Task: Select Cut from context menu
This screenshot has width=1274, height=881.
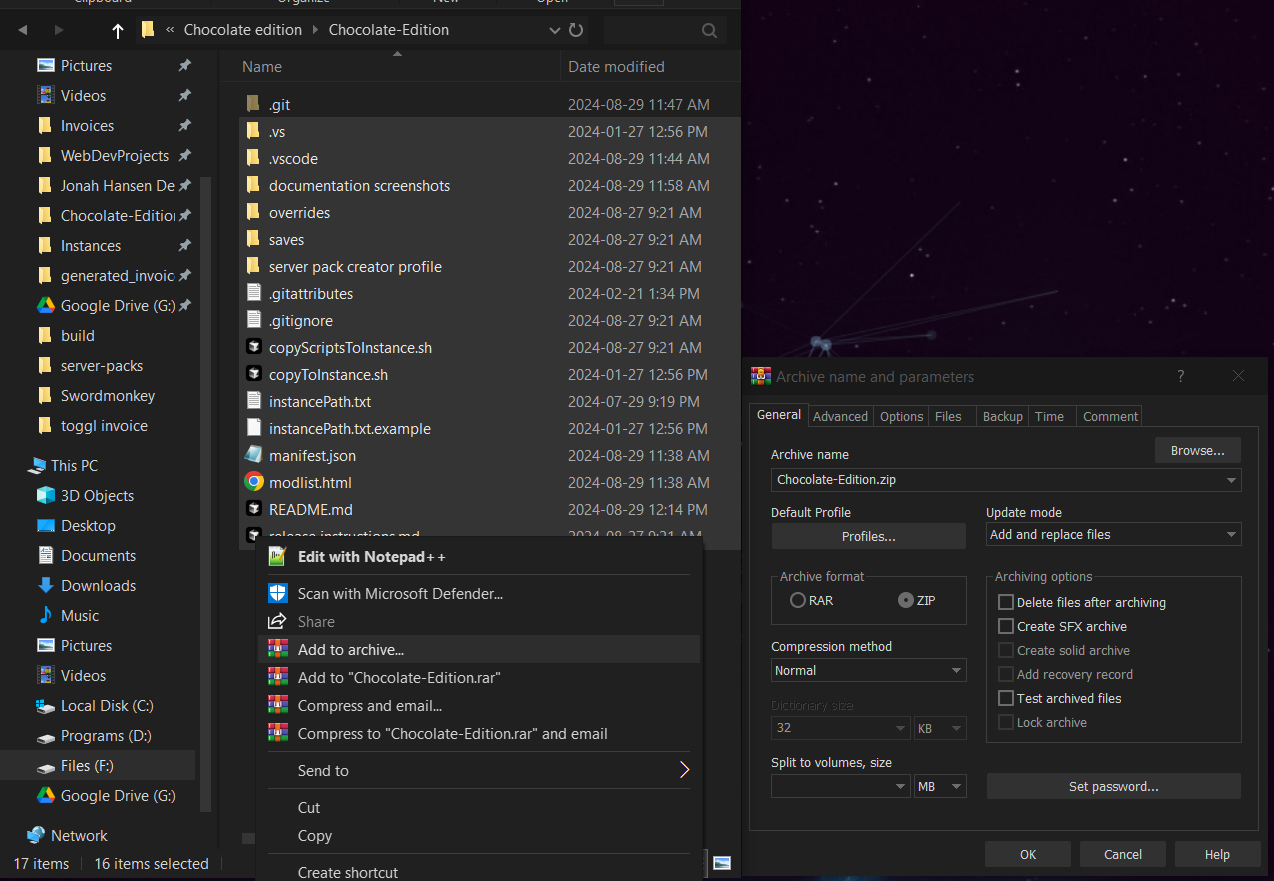Action: click(479, 807)
